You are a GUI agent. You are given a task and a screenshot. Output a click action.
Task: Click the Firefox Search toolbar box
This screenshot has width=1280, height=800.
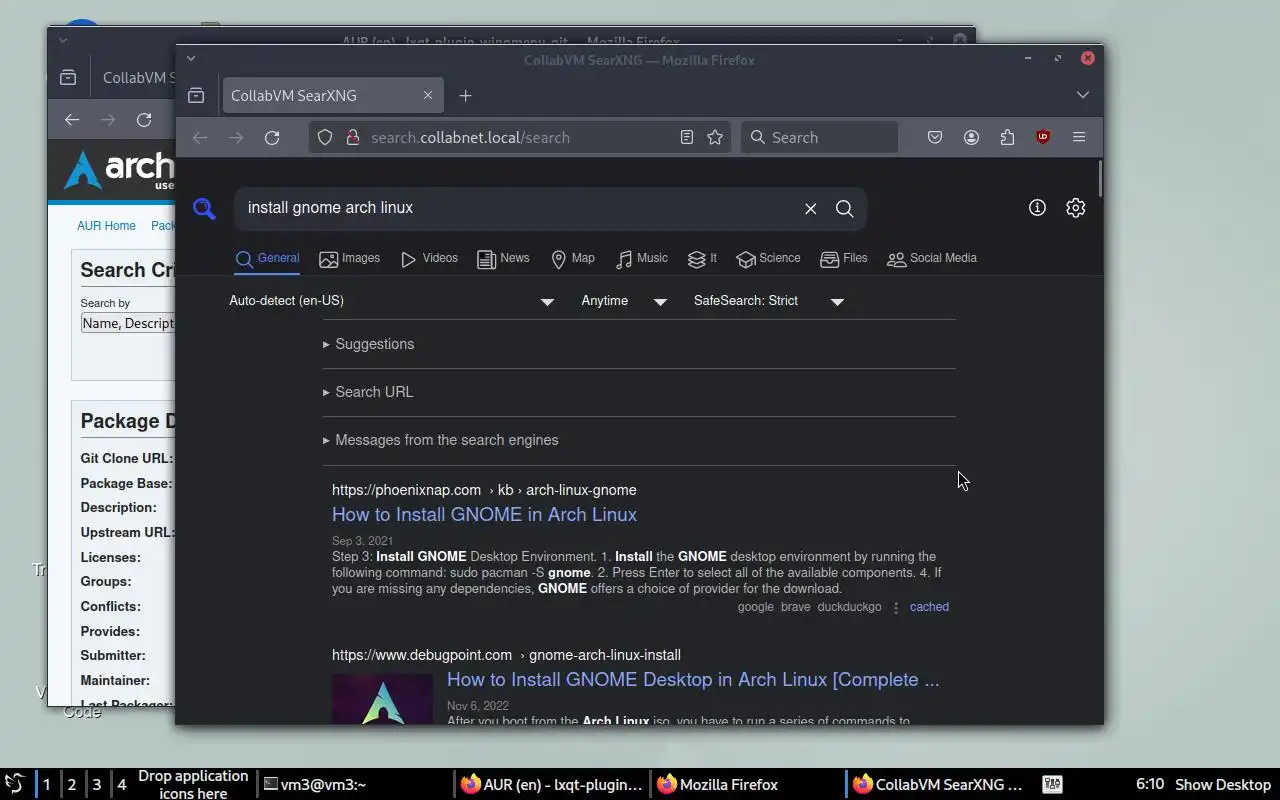(x=819, y=137)
